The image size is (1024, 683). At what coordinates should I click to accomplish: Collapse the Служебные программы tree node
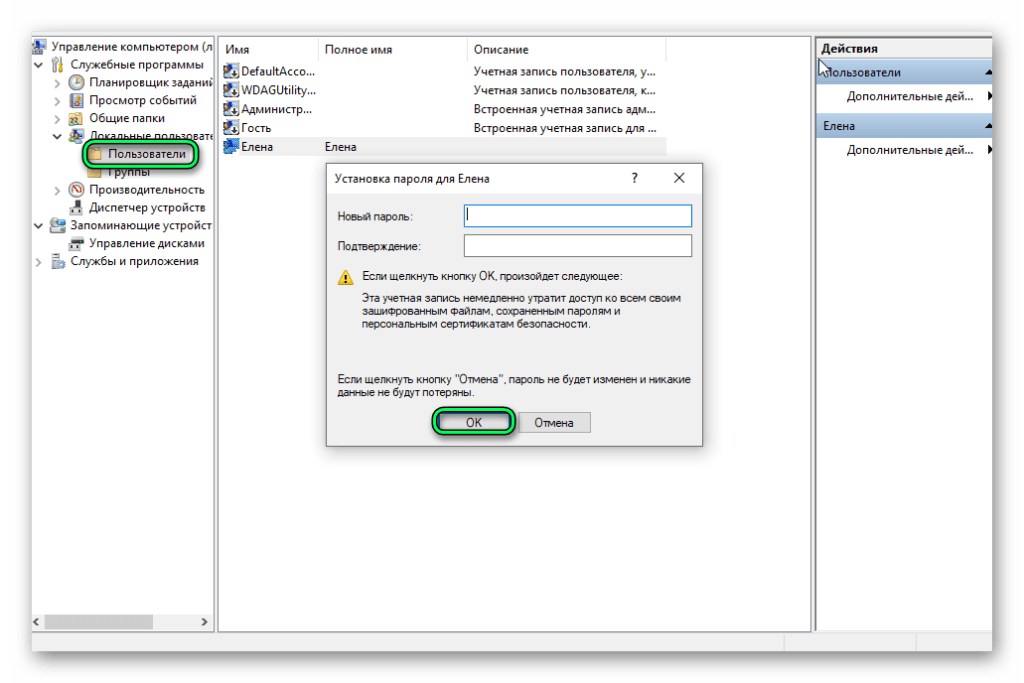(39, 65)
